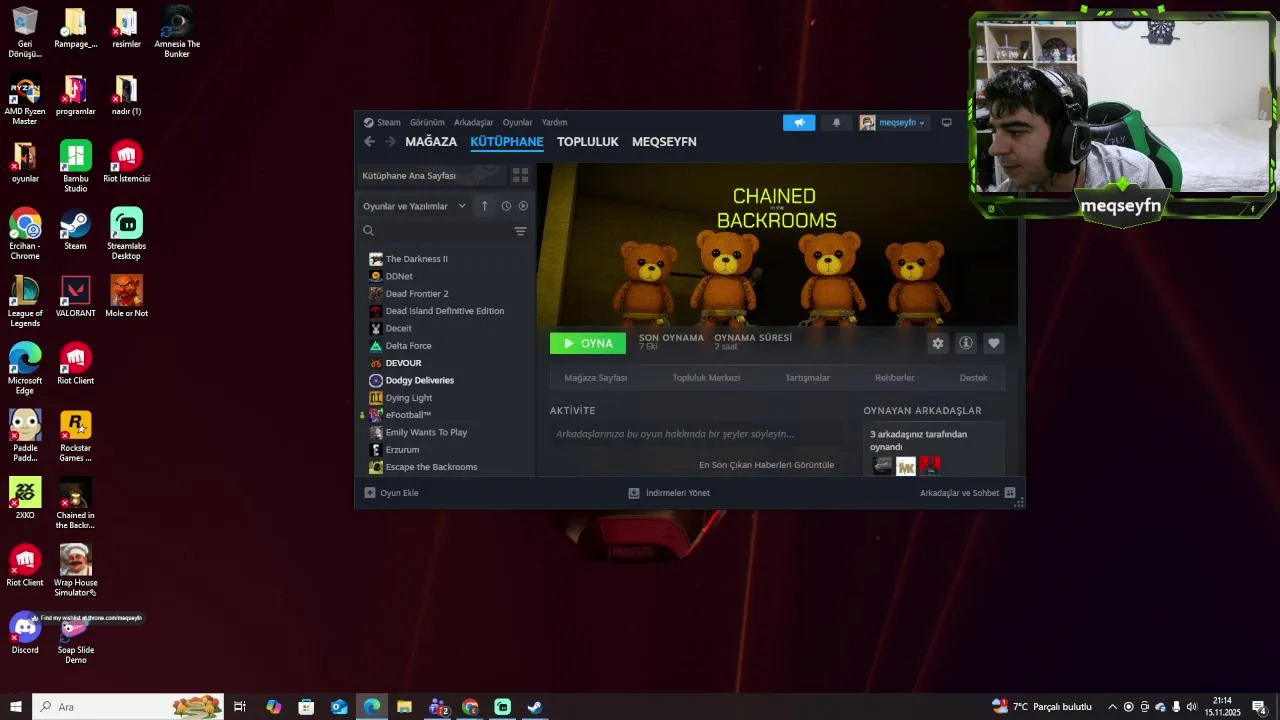Open the Streamlabs Desktop shortcut
The width and height of the screenshot is (1280, 720).
point(126,233)
